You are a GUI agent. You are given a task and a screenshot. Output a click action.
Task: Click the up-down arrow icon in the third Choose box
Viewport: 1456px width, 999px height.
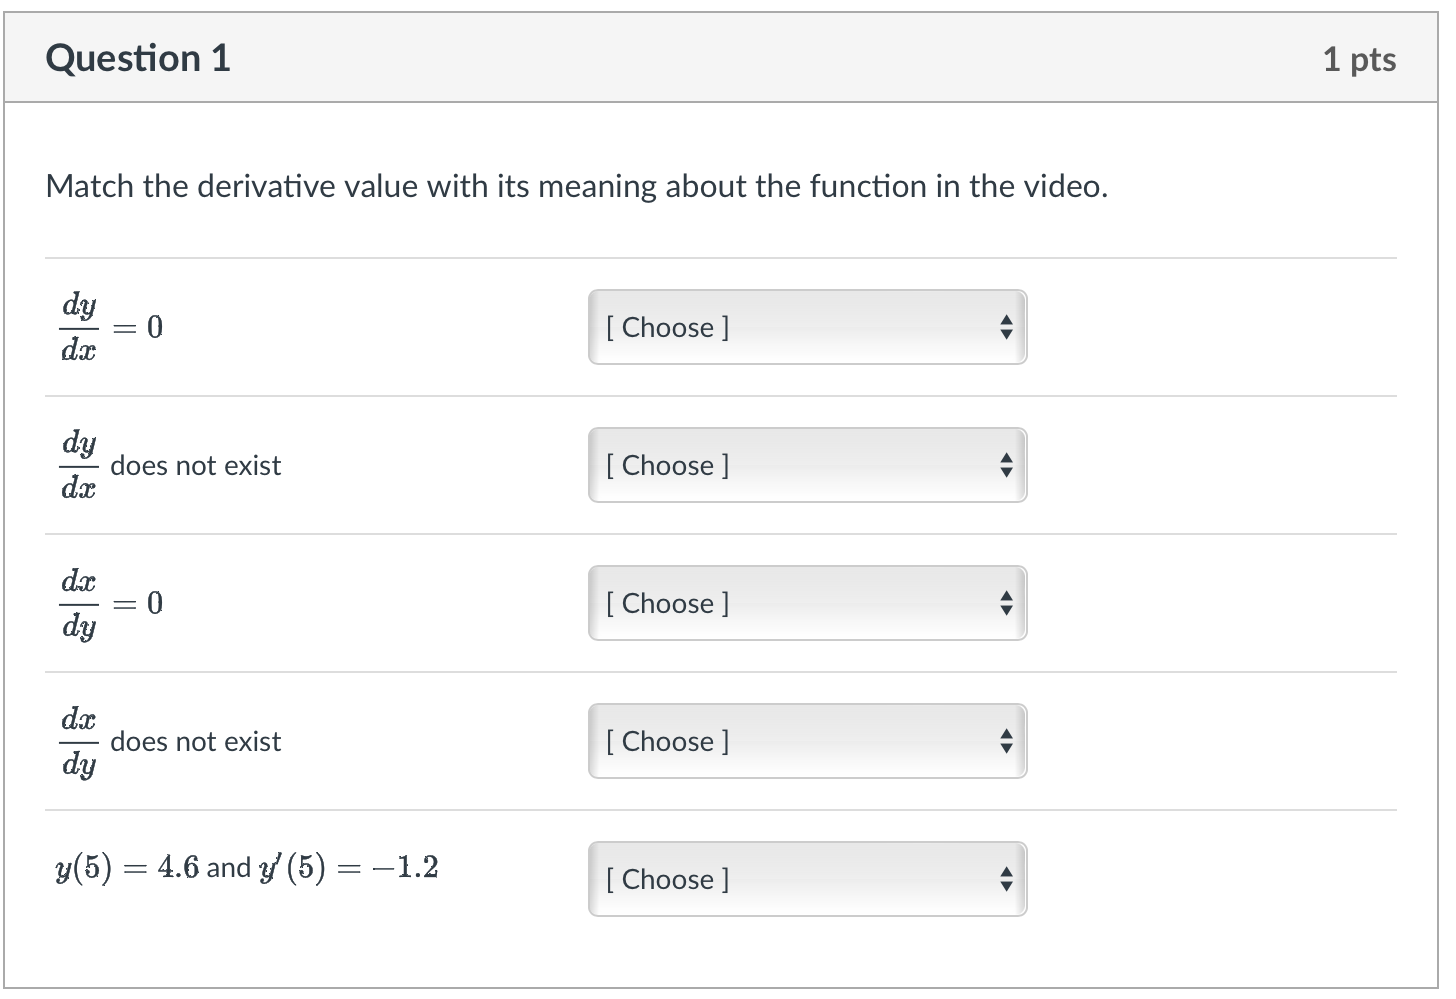(x=1006, y=603)
